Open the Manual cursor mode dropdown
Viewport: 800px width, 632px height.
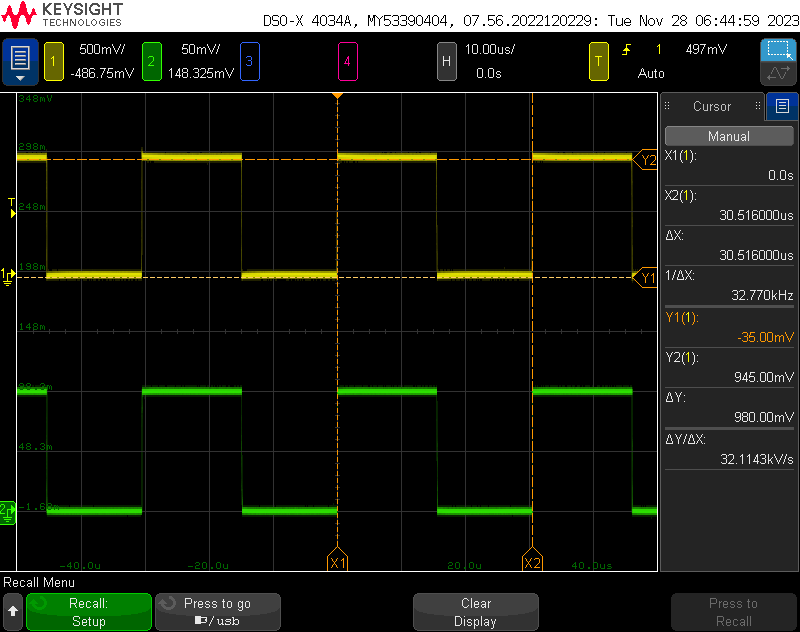(x=729, y=136)
